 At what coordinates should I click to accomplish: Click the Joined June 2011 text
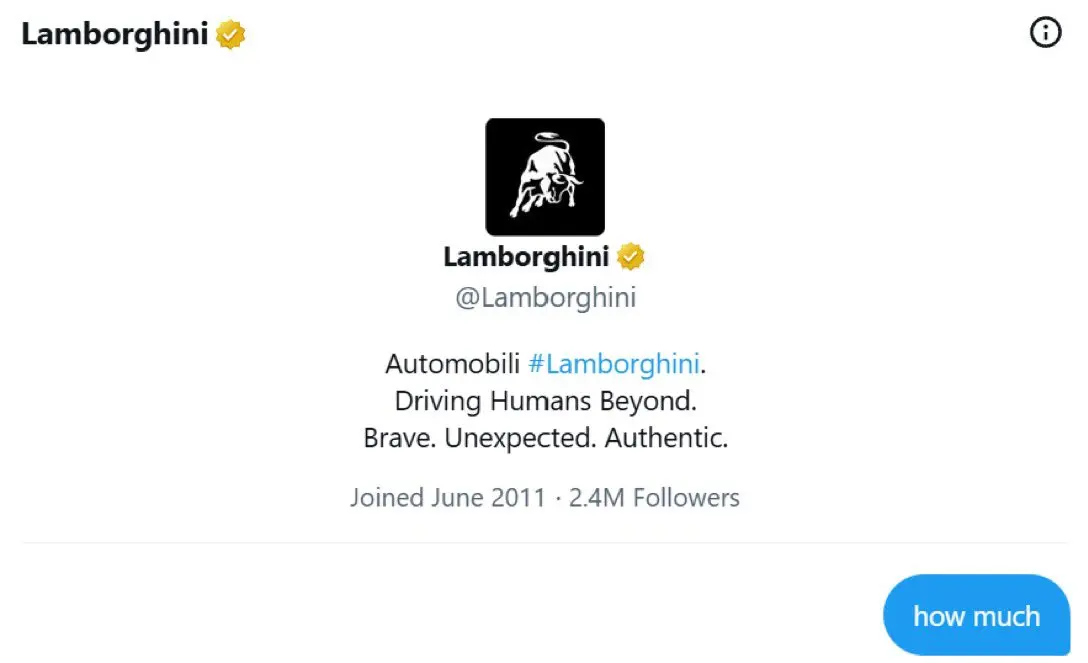448,498
